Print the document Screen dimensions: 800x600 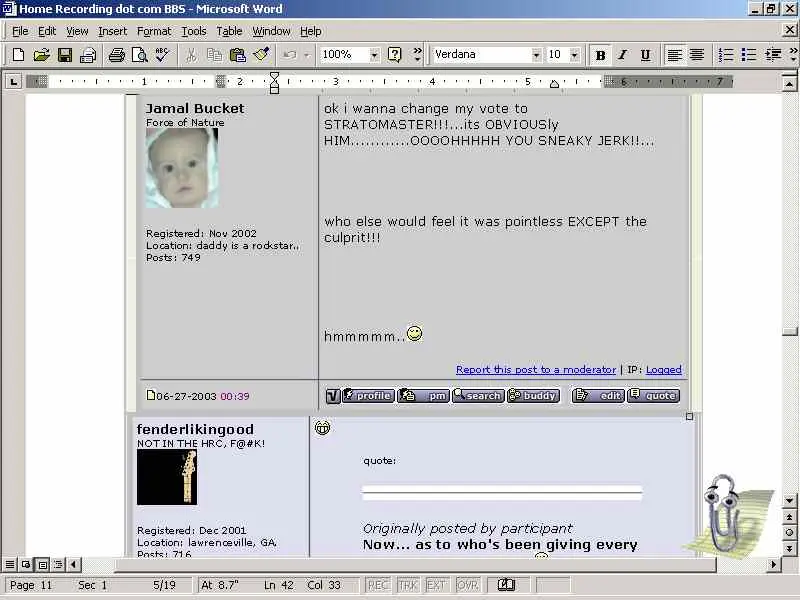(116, 55)
